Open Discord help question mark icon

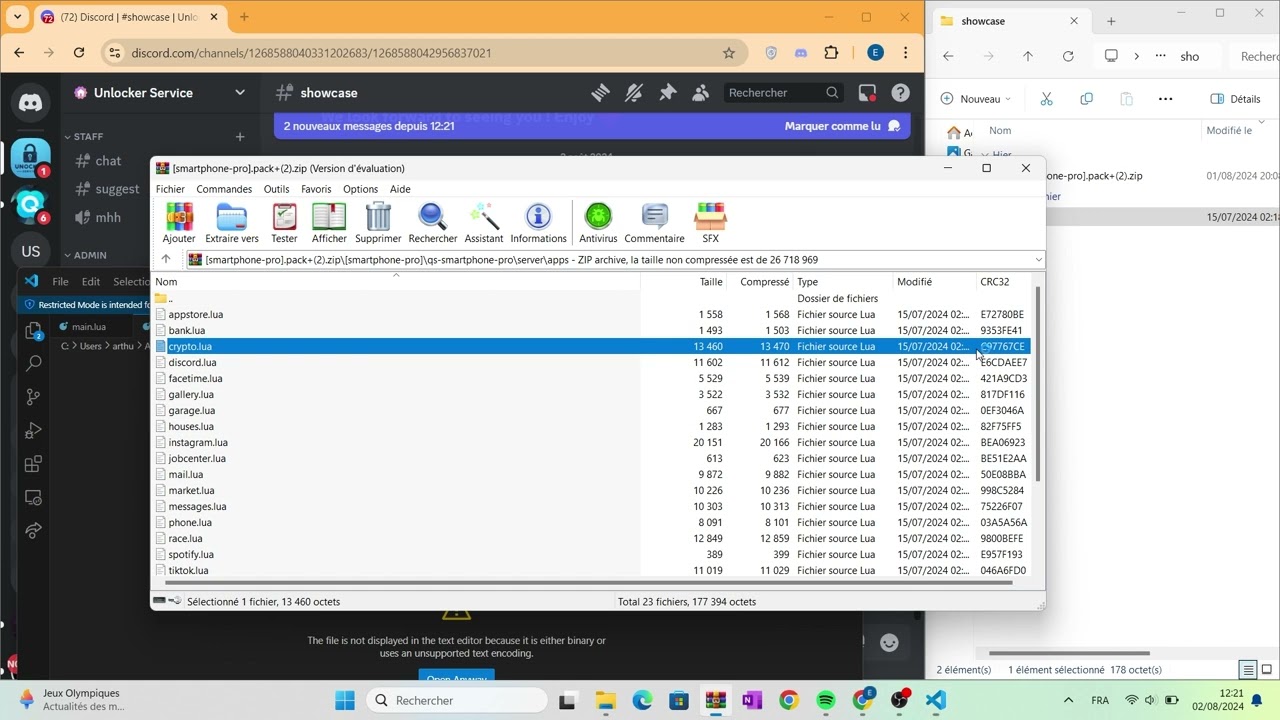900,93
